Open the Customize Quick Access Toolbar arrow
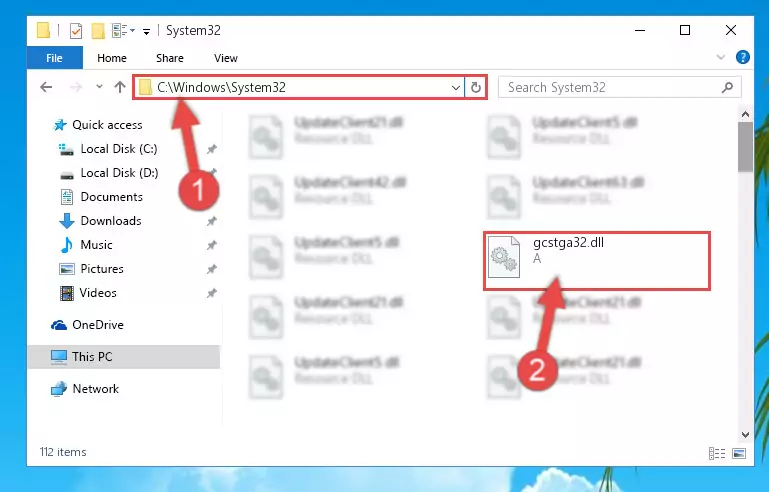The height and width of the screenshot is (492, 769). point(146,32)
